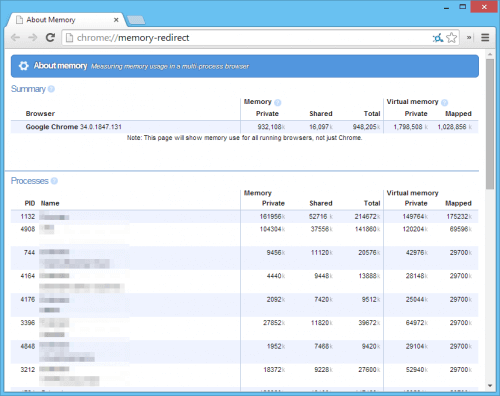Screen dimensions: 500x396
Task: Click summary total memory 948,205k
Action: 366,127
